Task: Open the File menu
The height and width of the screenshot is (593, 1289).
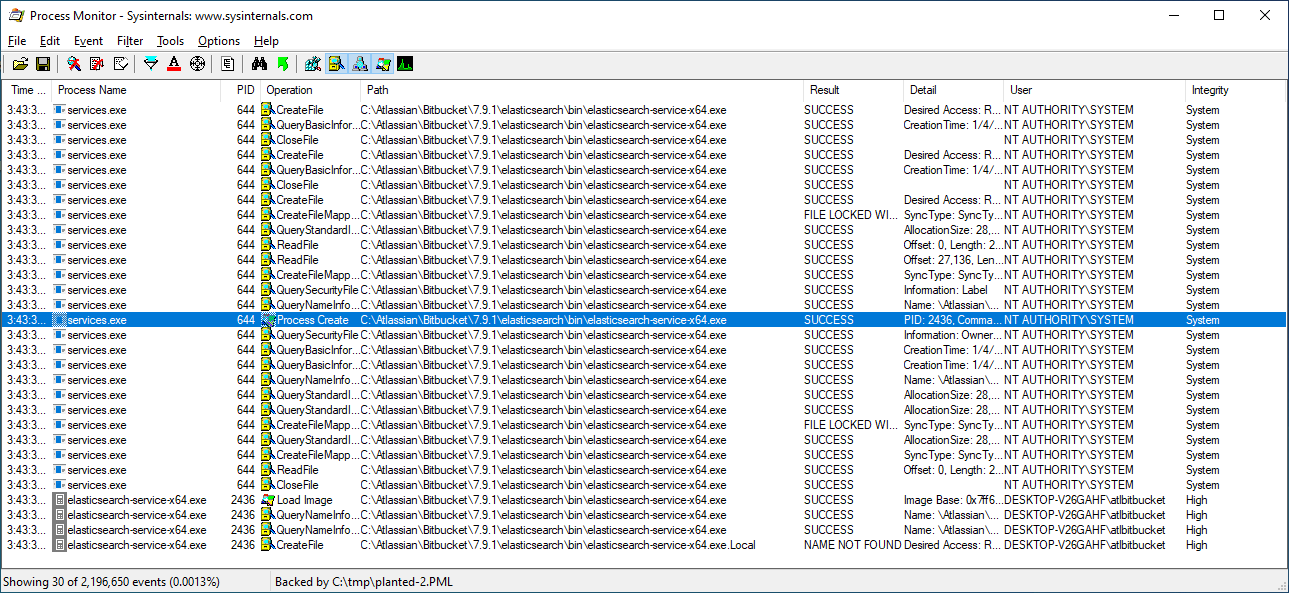Action: (x=17, y=41)
